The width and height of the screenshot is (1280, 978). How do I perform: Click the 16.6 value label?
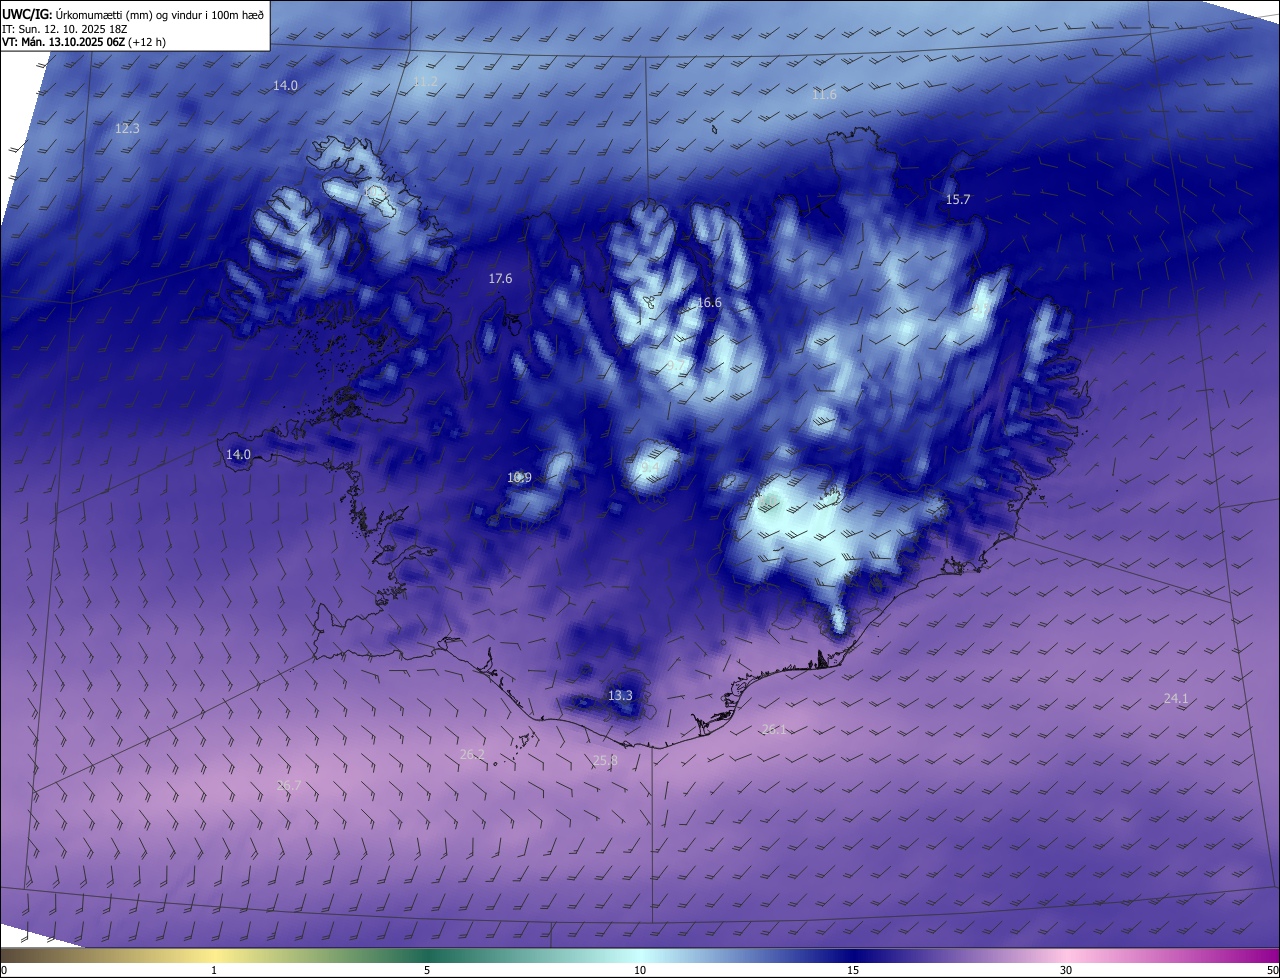pyautogui.click(x=709, y=302)
